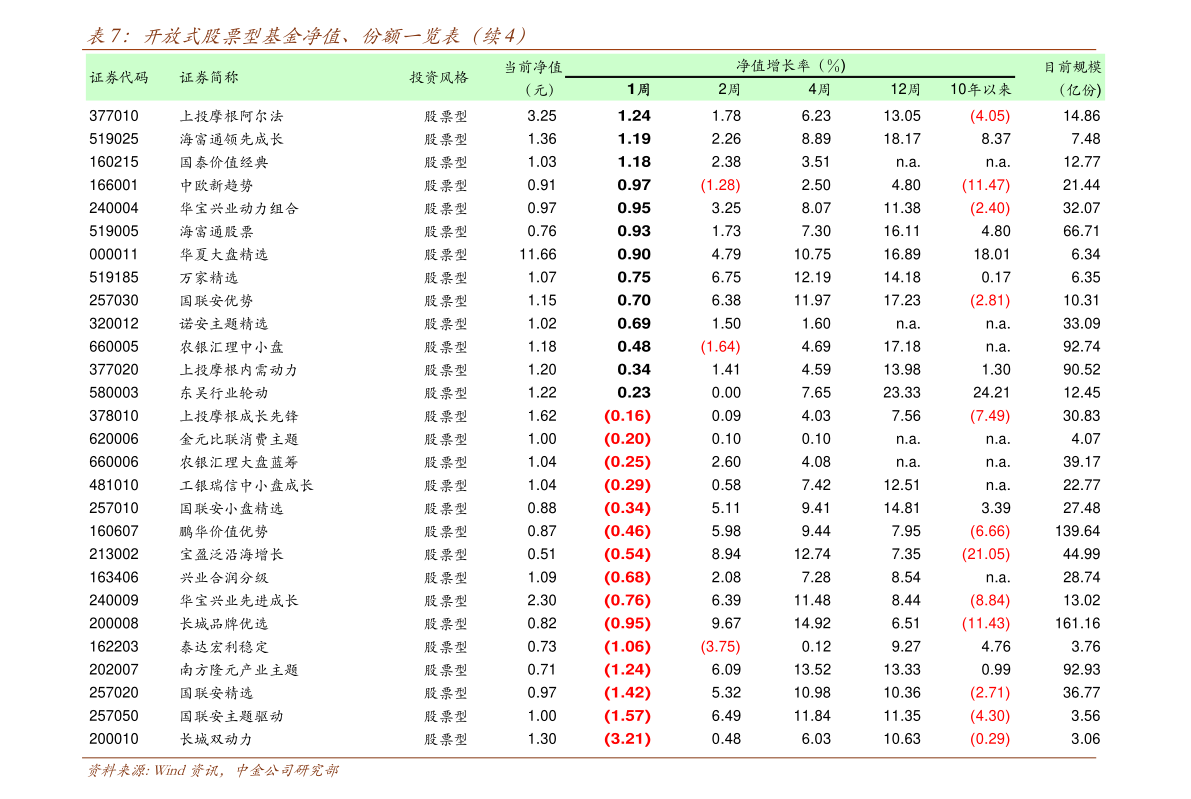The height and width of the screenshot is (799, 1191).
Task: Select the (3.21) value in 1周 column
Action: tap(627, 739)
